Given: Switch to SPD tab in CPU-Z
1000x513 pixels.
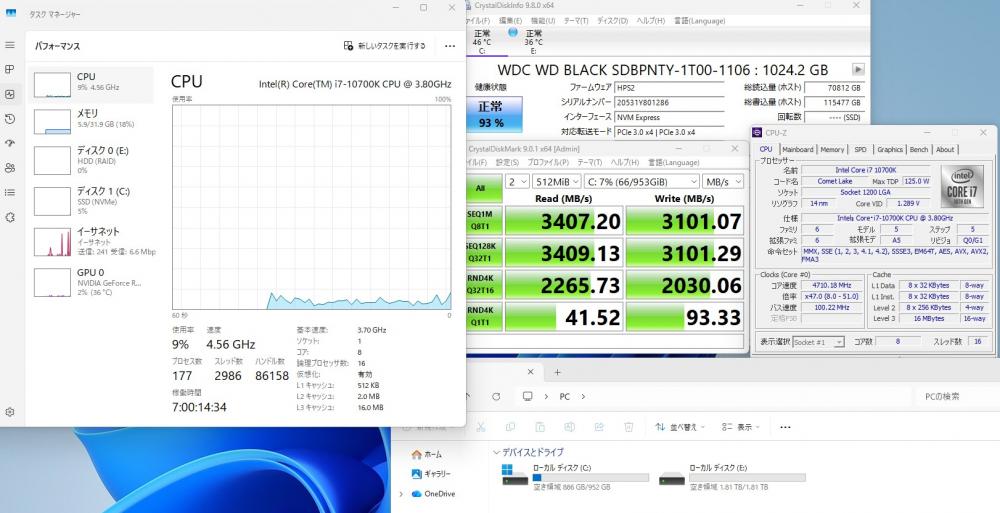Looking at the screenshot, I should point(860,149).
